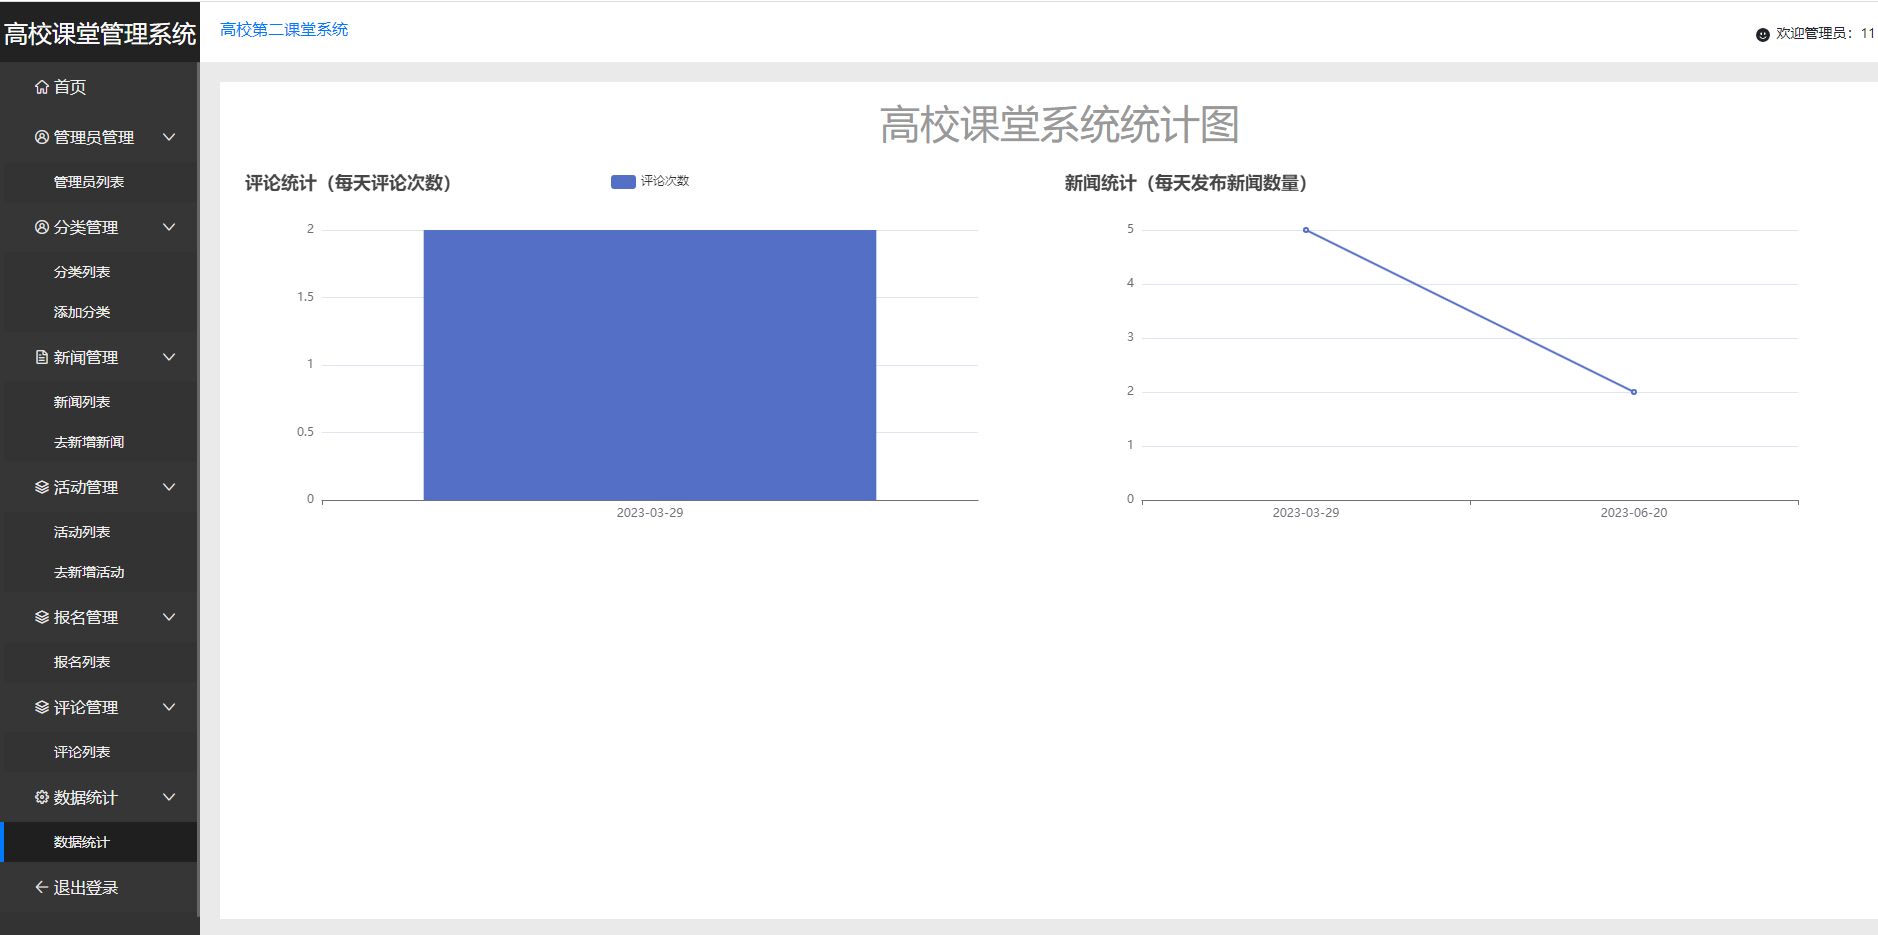Image resolution: width=1878 pixels, height=935 pixels.
Task: Click the line chart point at 2023-06-20
Action: coord(1634,392)
